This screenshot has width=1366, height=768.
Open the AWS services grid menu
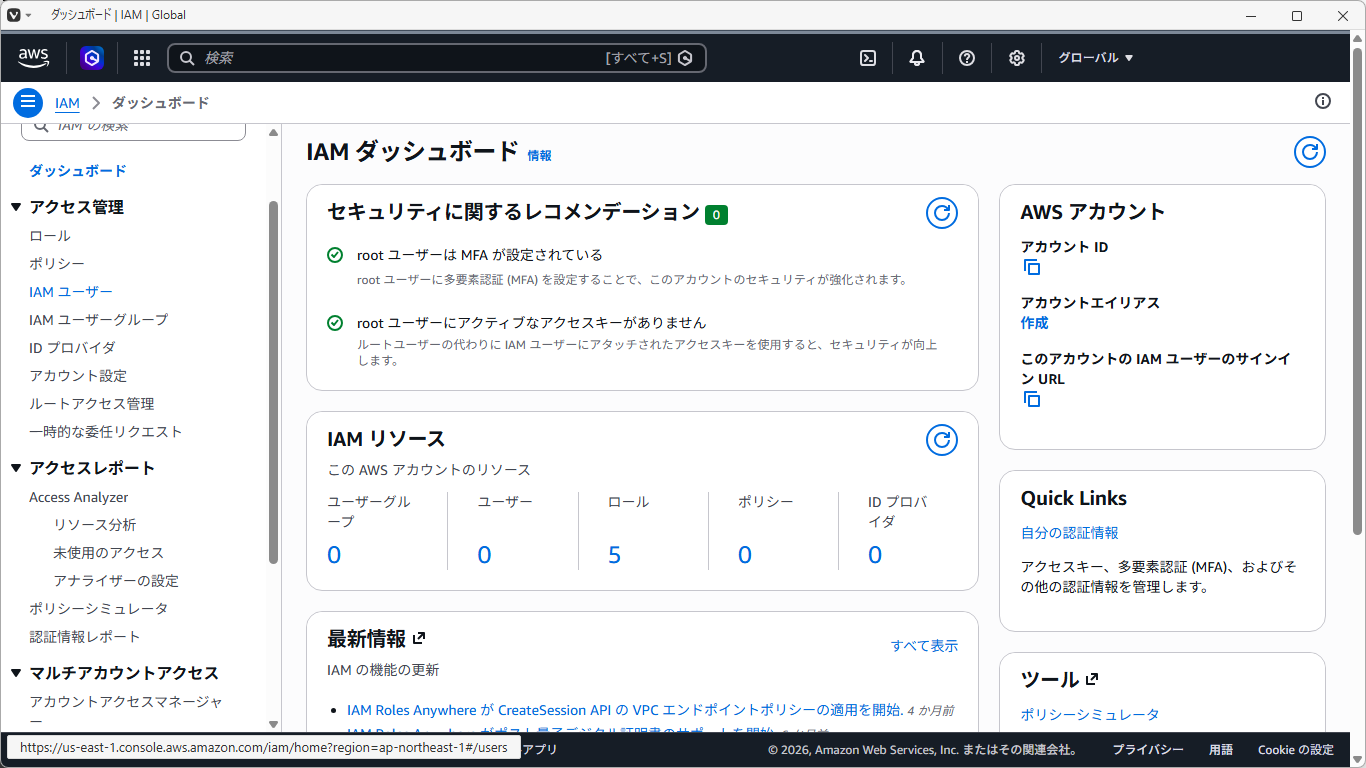pos(142,58)
